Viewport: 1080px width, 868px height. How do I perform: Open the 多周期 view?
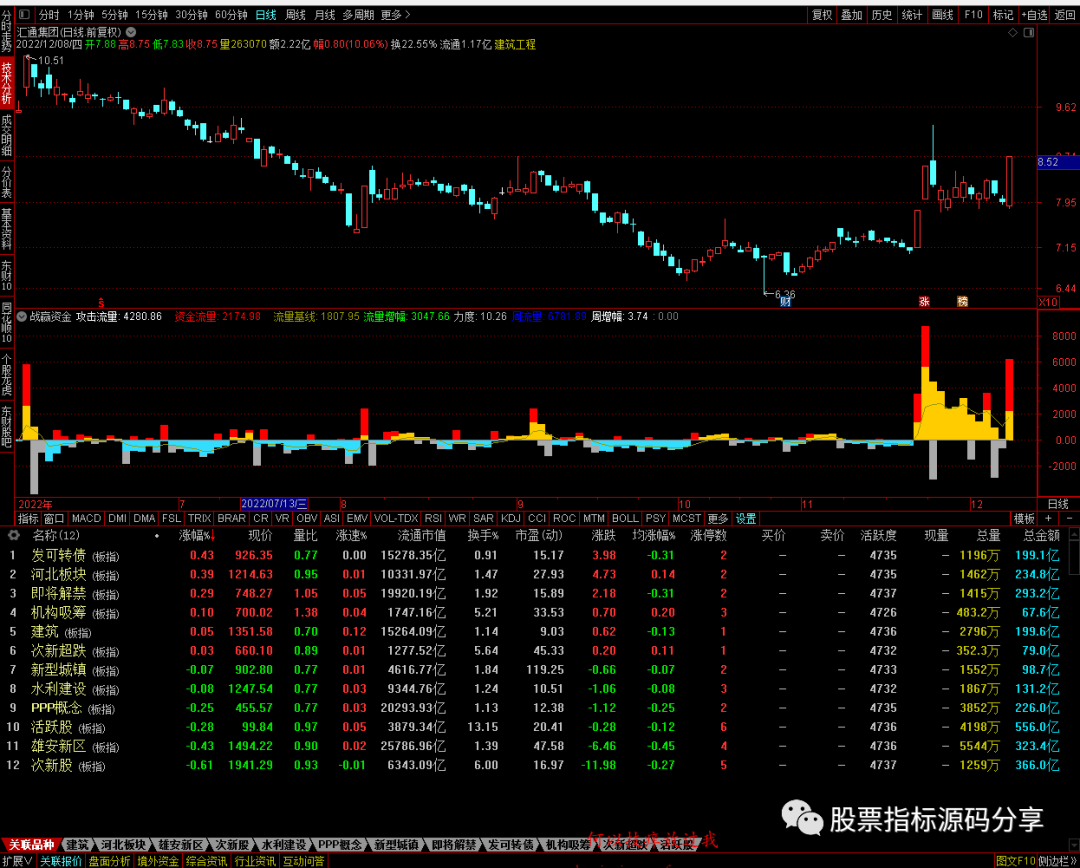click(358, 14)
